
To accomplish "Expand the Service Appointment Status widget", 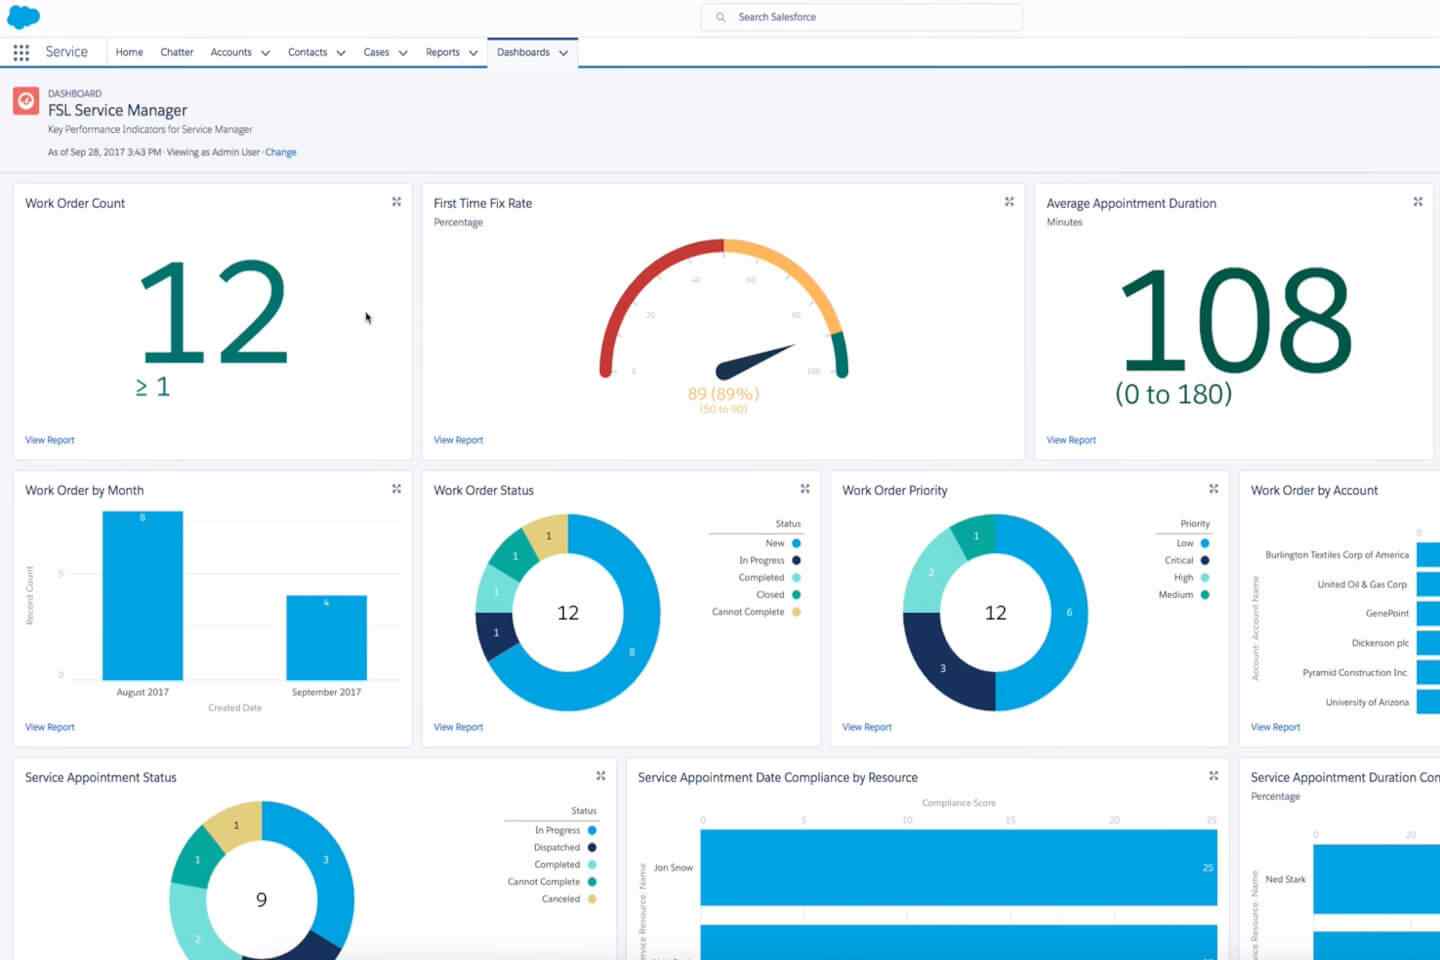I will tap(601, 776).
